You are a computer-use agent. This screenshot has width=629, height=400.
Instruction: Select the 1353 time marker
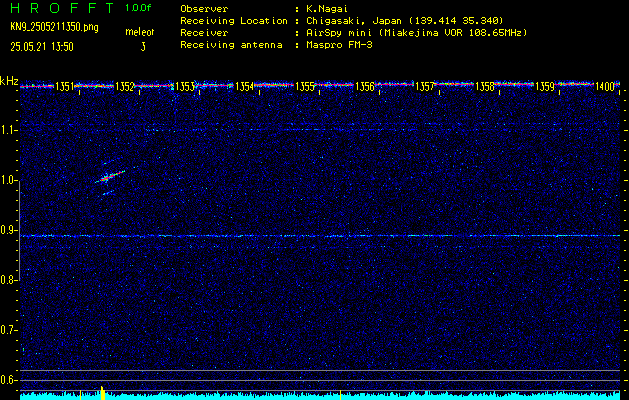pos(185,87)
